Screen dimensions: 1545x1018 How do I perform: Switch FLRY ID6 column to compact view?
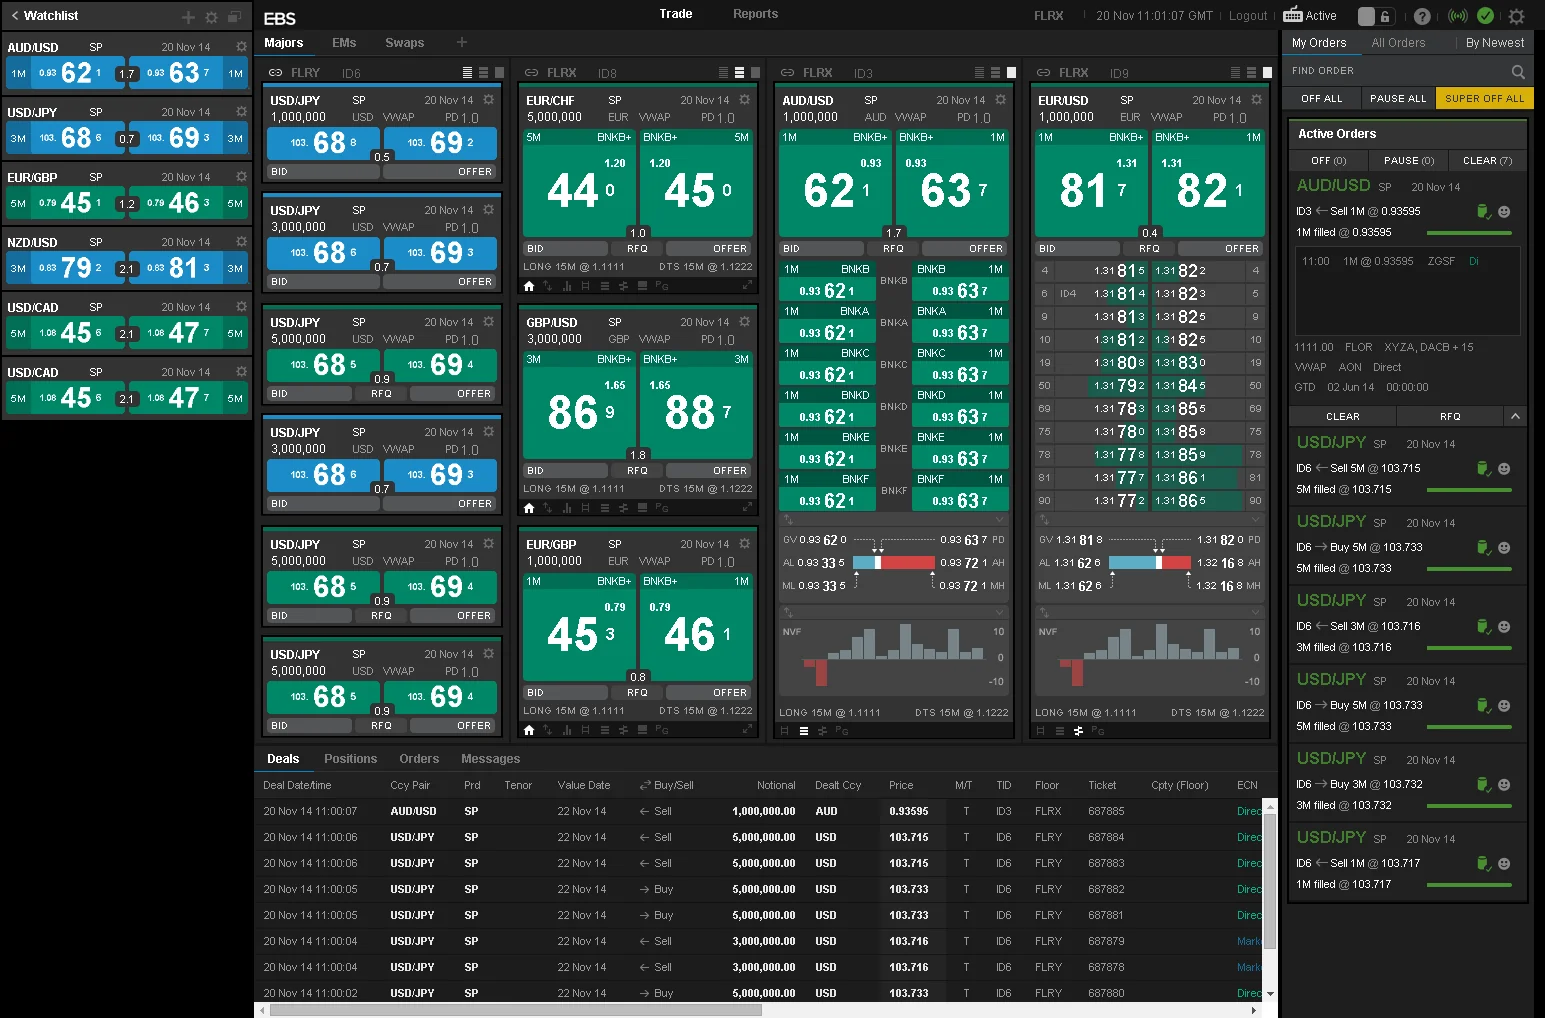point(467,73)
